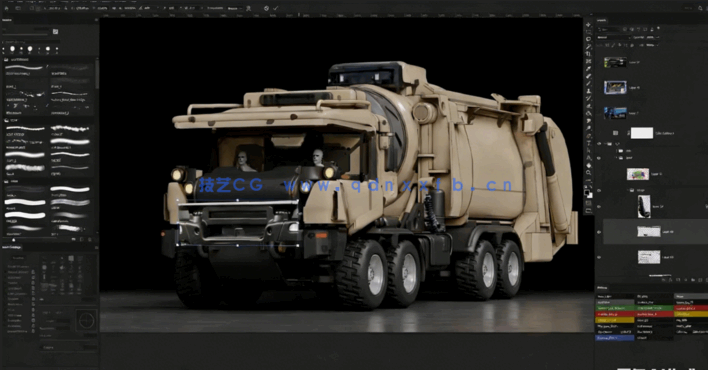Adjust the brush size slider in Brushes panel
This screenshot has height=370, width=708.
point(25,35)
